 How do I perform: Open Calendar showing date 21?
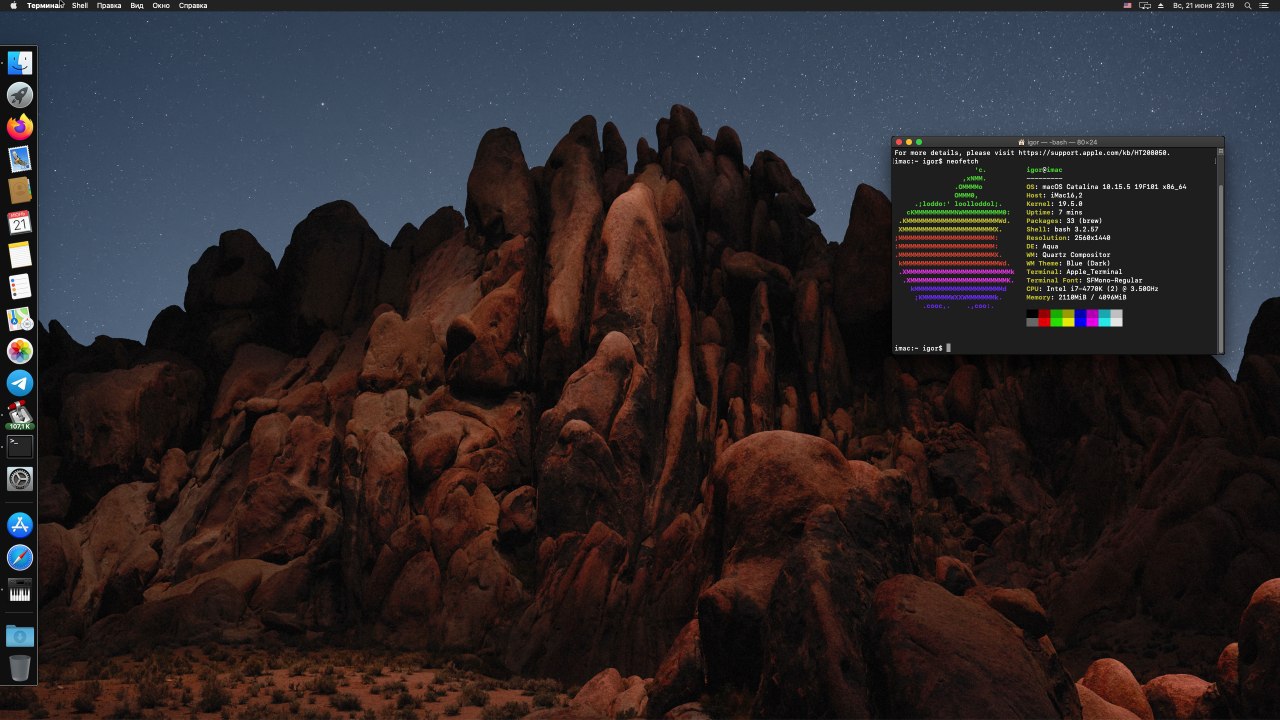pos(20,223)
